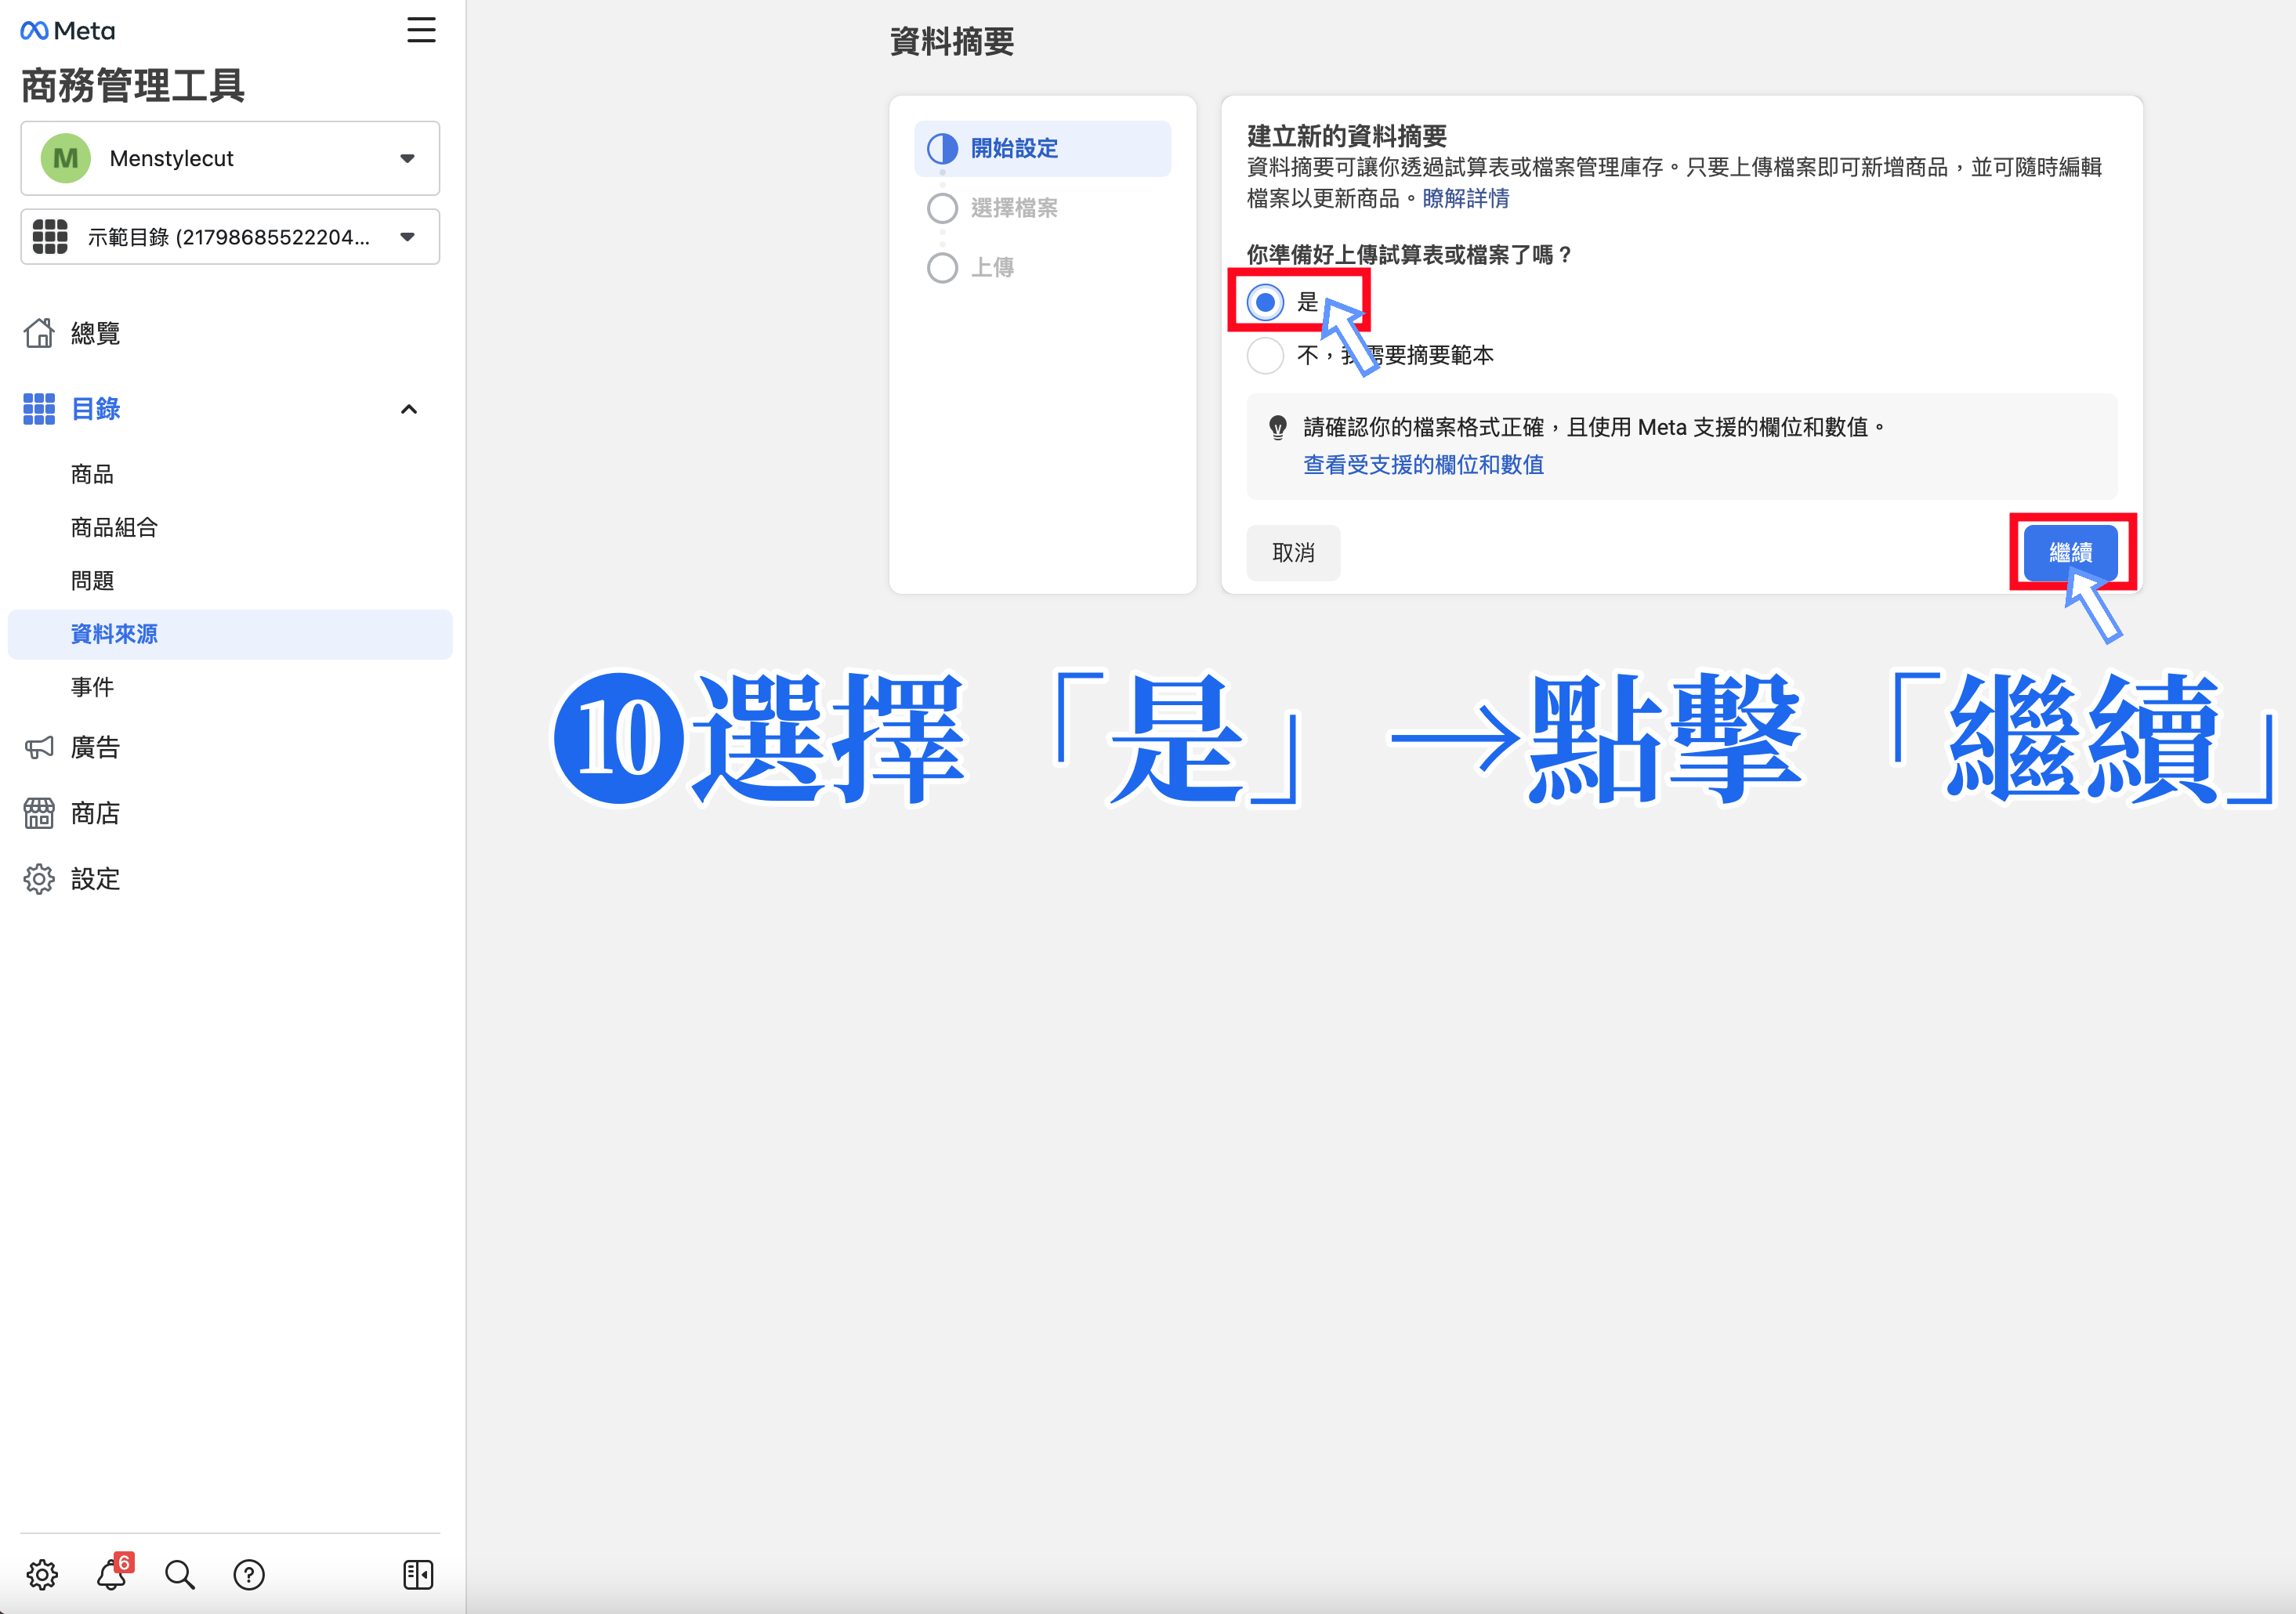The image size is (2296, 1614).
Task: Collapse the sidebar panel icon
Action: pyautogui.click(x=418, y=1574)
